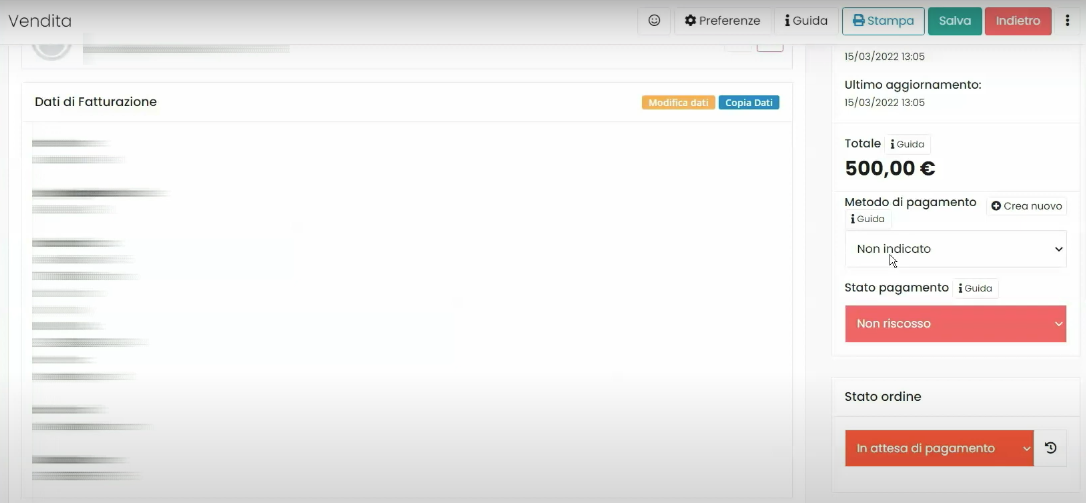Viewport: 1086px width, 503px height.
Task: Open the In attesa di pagamento dropdown
Action: (x=939, y=448)
